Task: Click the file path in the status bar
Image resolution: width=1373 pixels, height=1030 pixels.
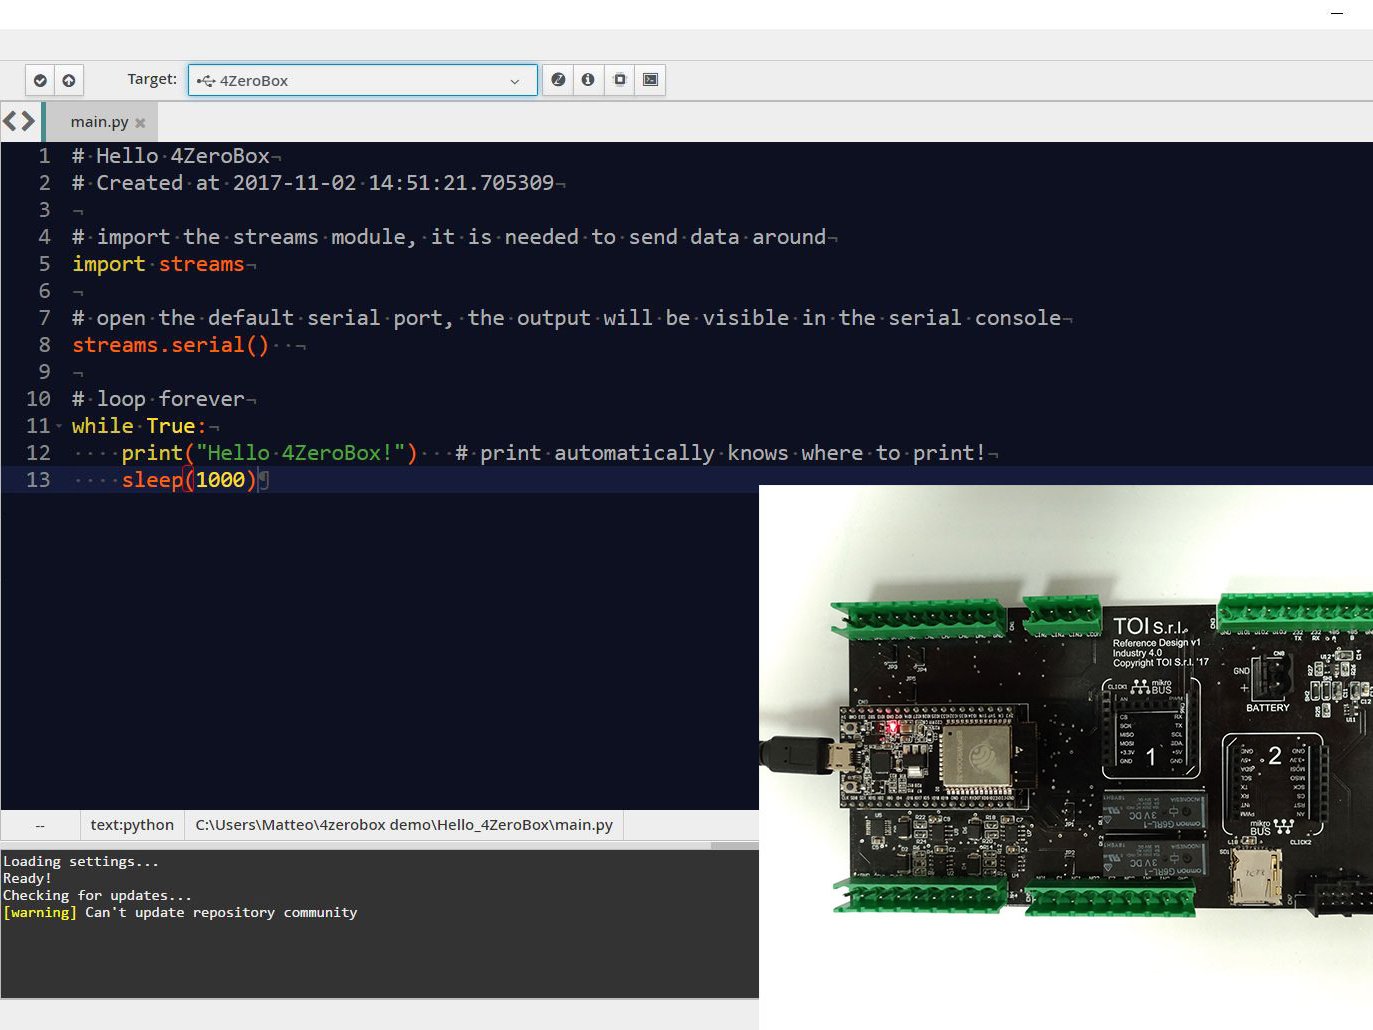Action: [x=403, y=825]
